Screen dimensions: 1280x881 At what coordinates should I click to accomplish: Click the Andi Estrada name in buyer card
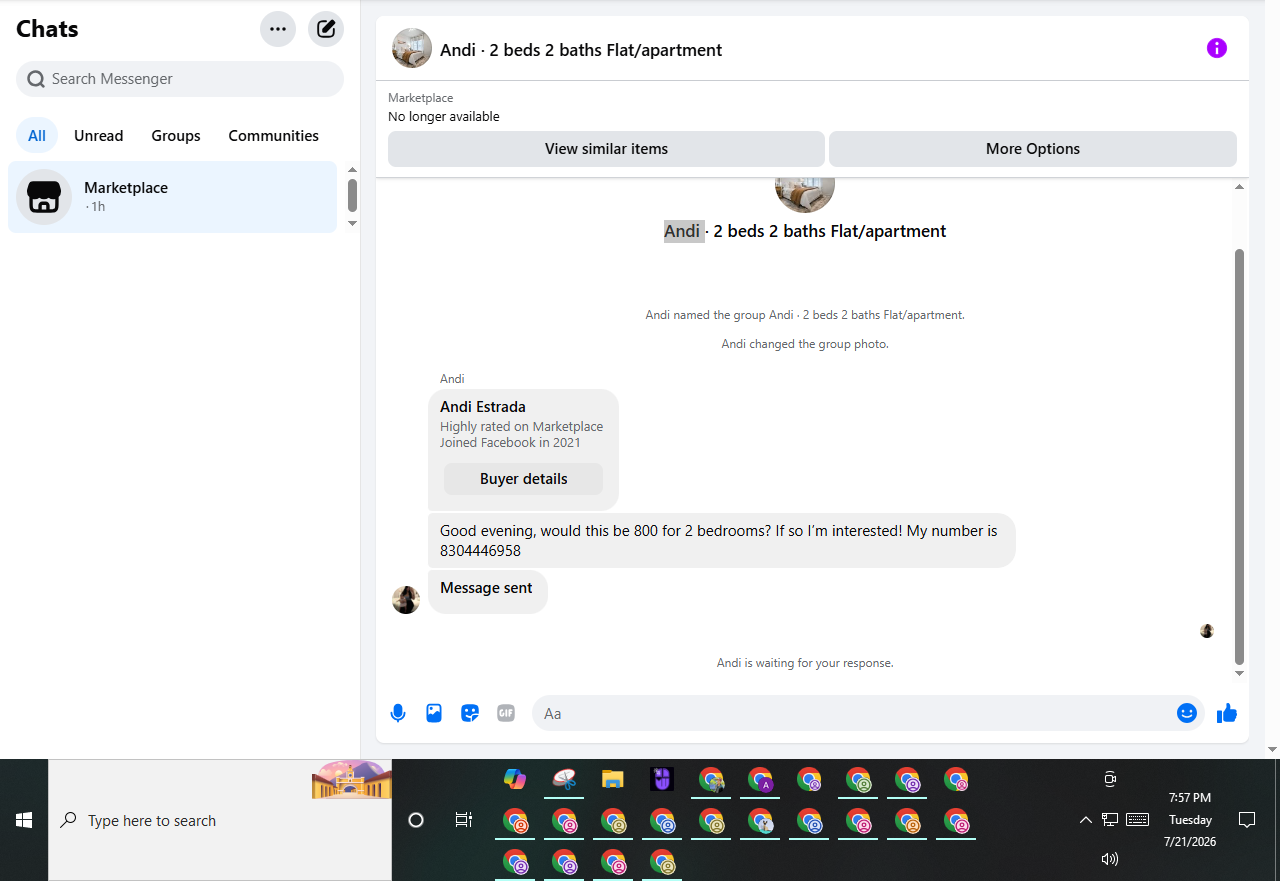pos(483,407)
